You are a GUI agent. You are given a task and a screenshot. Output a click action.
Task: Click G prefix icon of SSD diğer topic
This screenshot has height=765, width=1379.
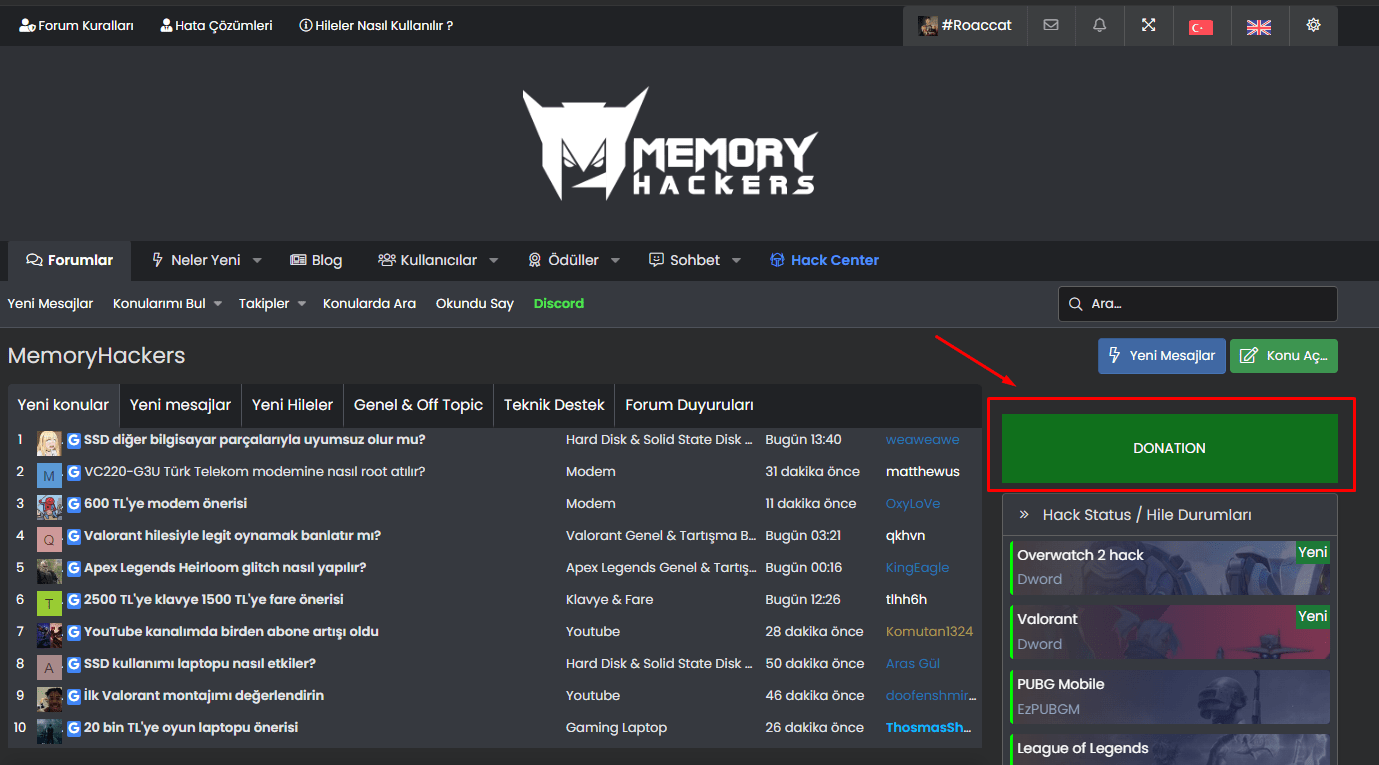pos(74,440)
